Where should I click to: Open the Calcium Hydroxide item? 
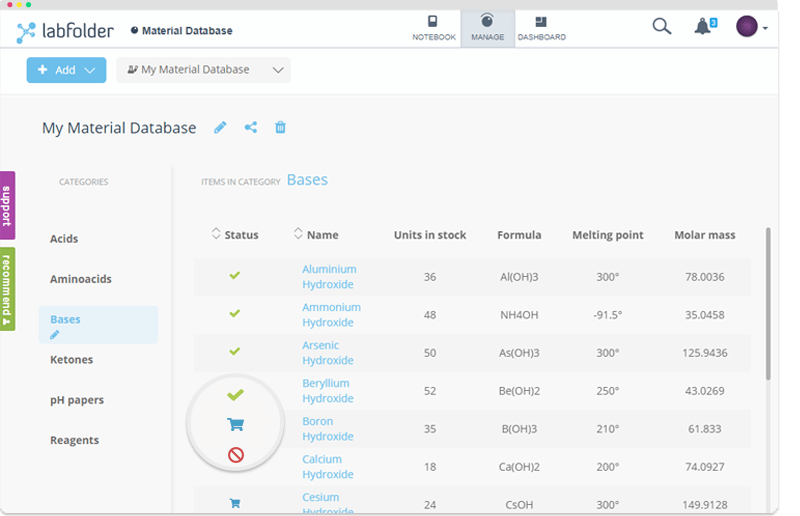[x=328, y=467]
